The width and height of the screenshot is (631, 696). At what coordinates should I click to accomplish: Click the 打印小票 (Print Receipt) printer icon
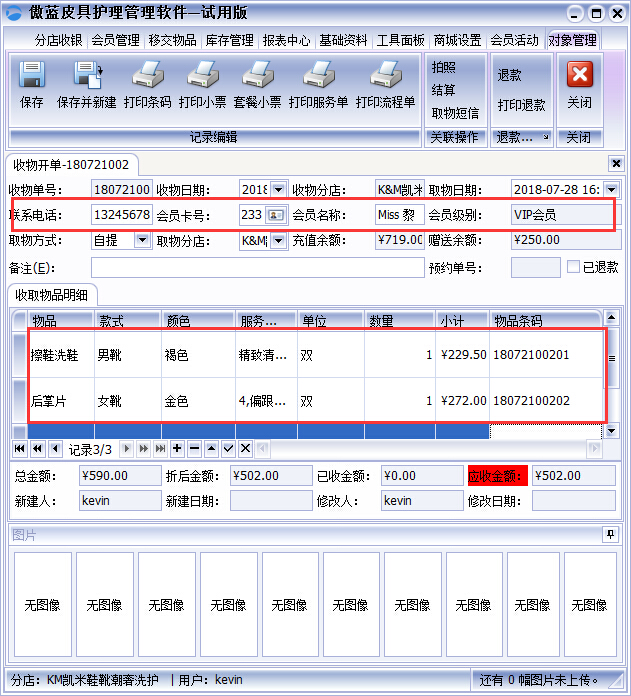[202, 76]
